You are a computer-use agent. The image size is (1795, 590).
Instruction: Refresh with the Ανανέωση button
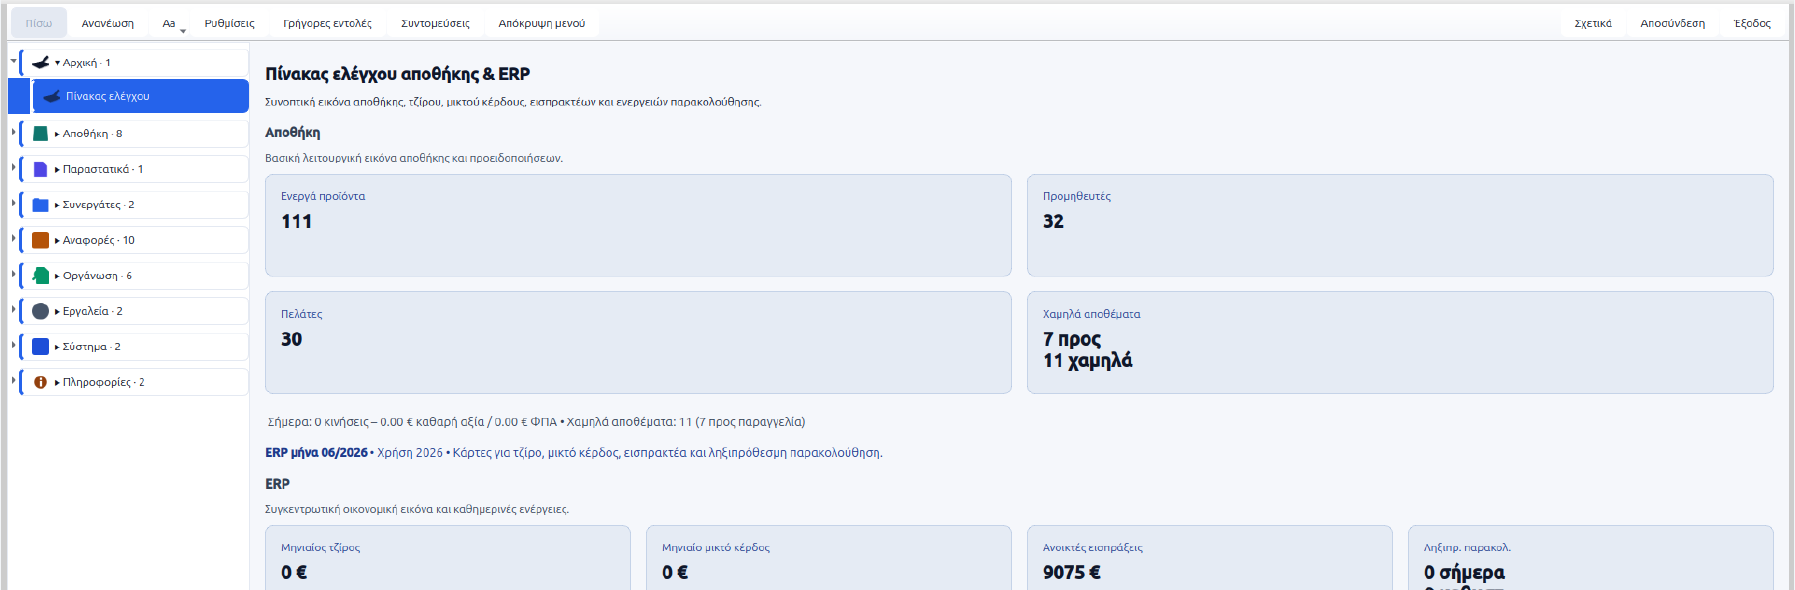108,23
